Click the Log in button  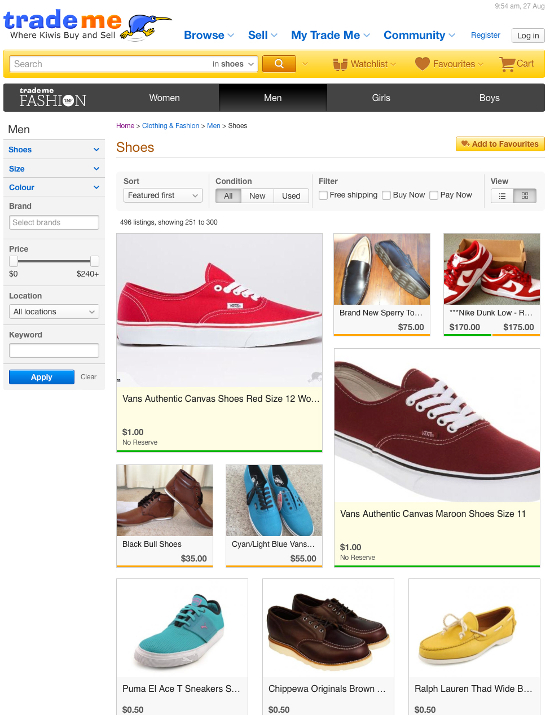click(x=528, y=36)
